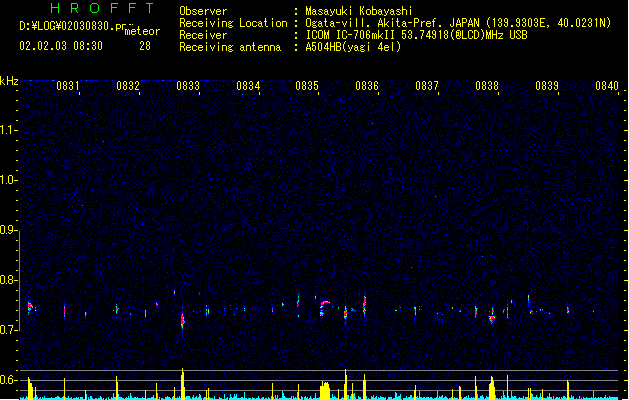Click the Ogata-vill. Akita-Pref. JAPAN location text
The height and width of the screenshot is (400, 629).
tap(458, 23)
